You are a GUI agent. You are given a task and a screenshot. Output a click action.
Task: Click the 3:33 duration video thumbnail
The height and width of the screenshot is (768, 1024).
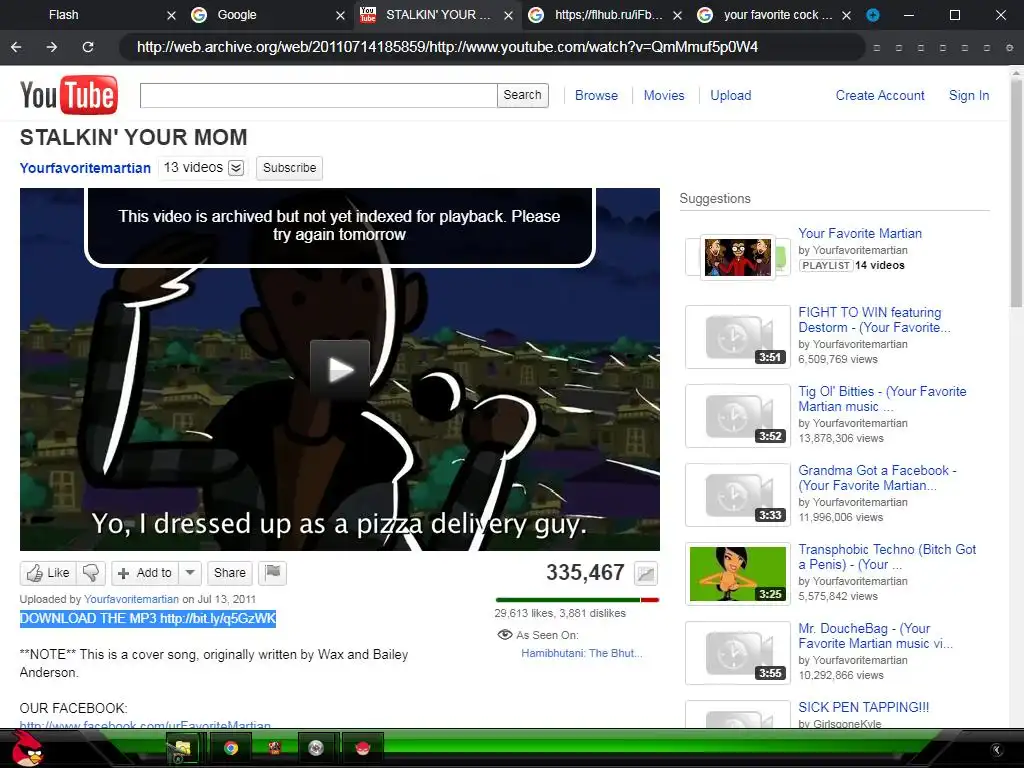(x=738, y=495)
